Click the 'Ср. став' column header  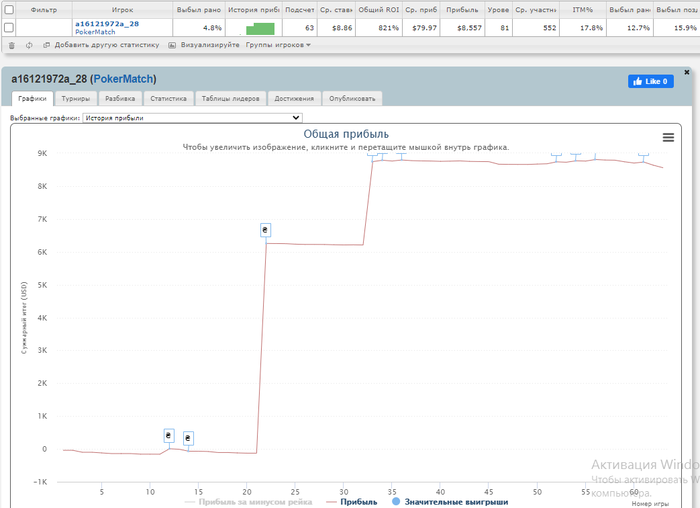click(x=336, y=9)
